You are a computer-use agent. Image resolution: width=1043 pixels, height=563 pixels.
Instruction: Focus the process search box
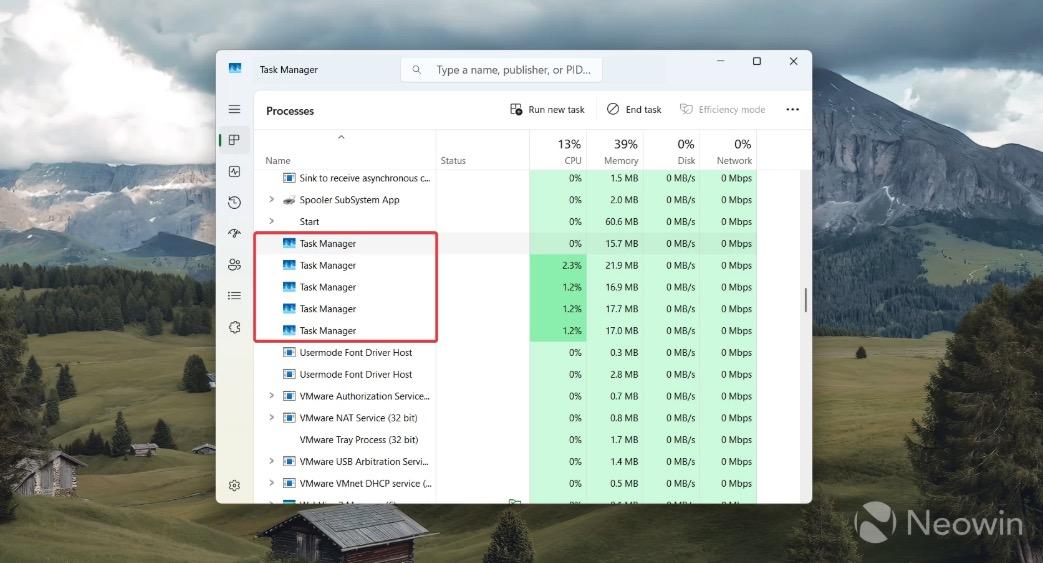[x=510, y=70]
